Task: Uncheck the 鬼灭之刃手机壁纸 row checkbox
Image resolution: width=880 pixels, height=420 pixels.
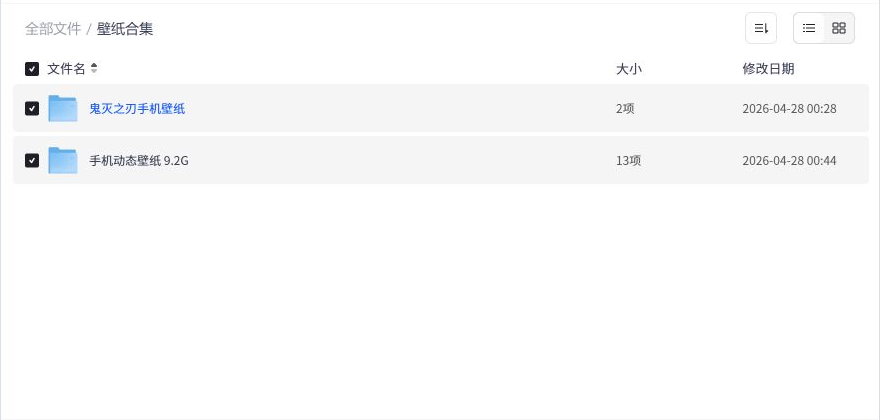Action: [32, 108]
